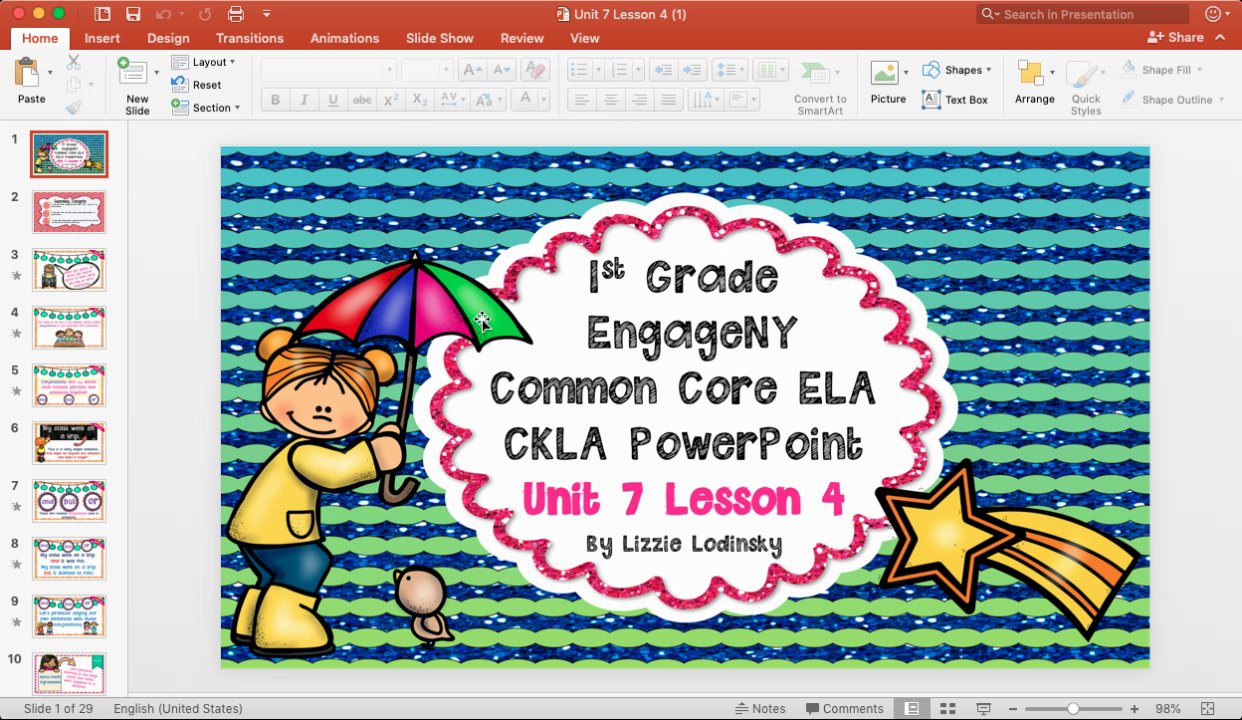This screenshot has height=720, width=1242.
Task: Open Comments from status bar
Action: click(845, 709)
